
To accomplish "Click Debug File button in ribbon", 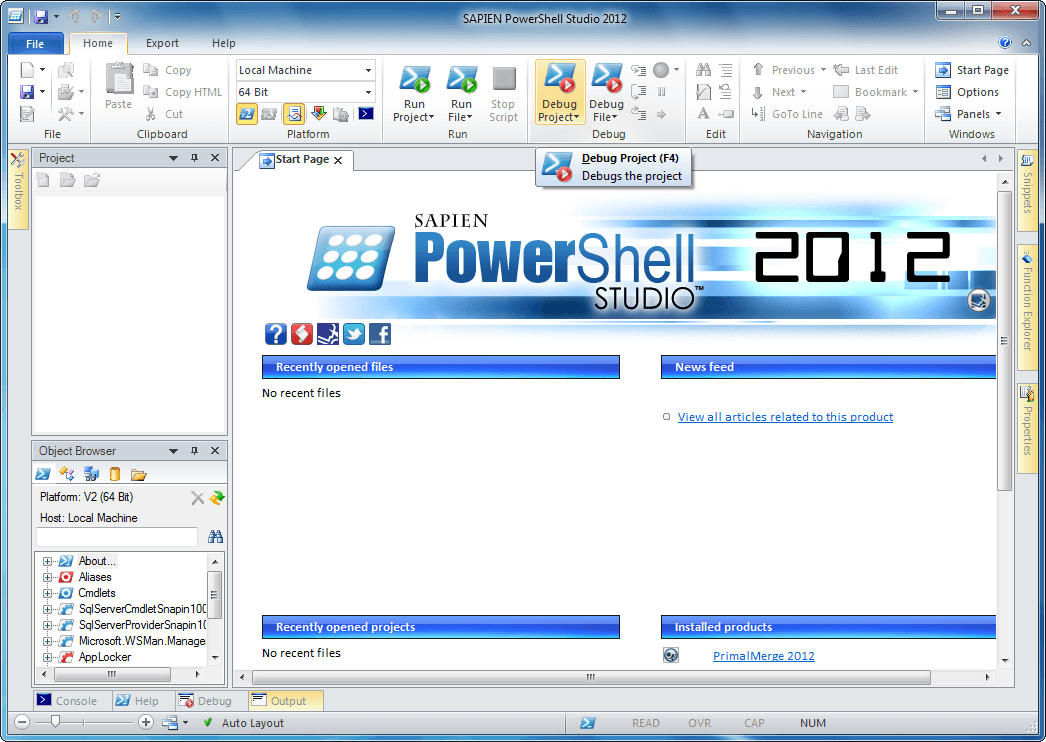I will click(x=606, y=93).
